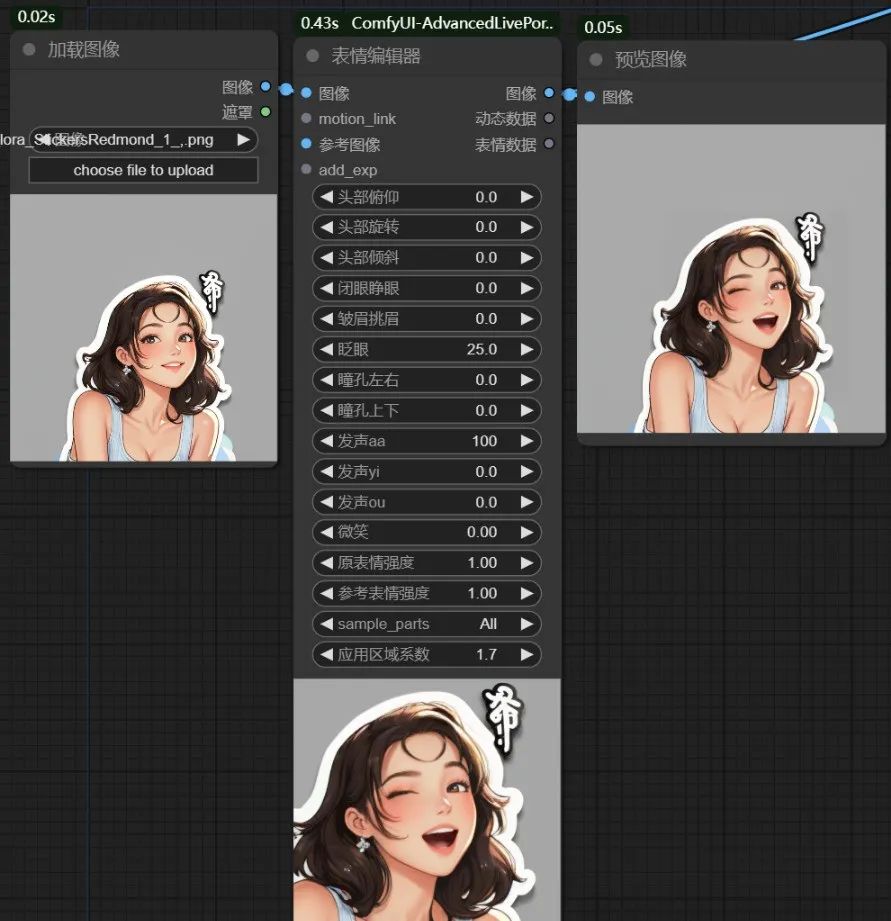This screenshot has height=921, width=891.
Task: Click the 遮罩 output port of 加载图像
Action: [265, 112]
